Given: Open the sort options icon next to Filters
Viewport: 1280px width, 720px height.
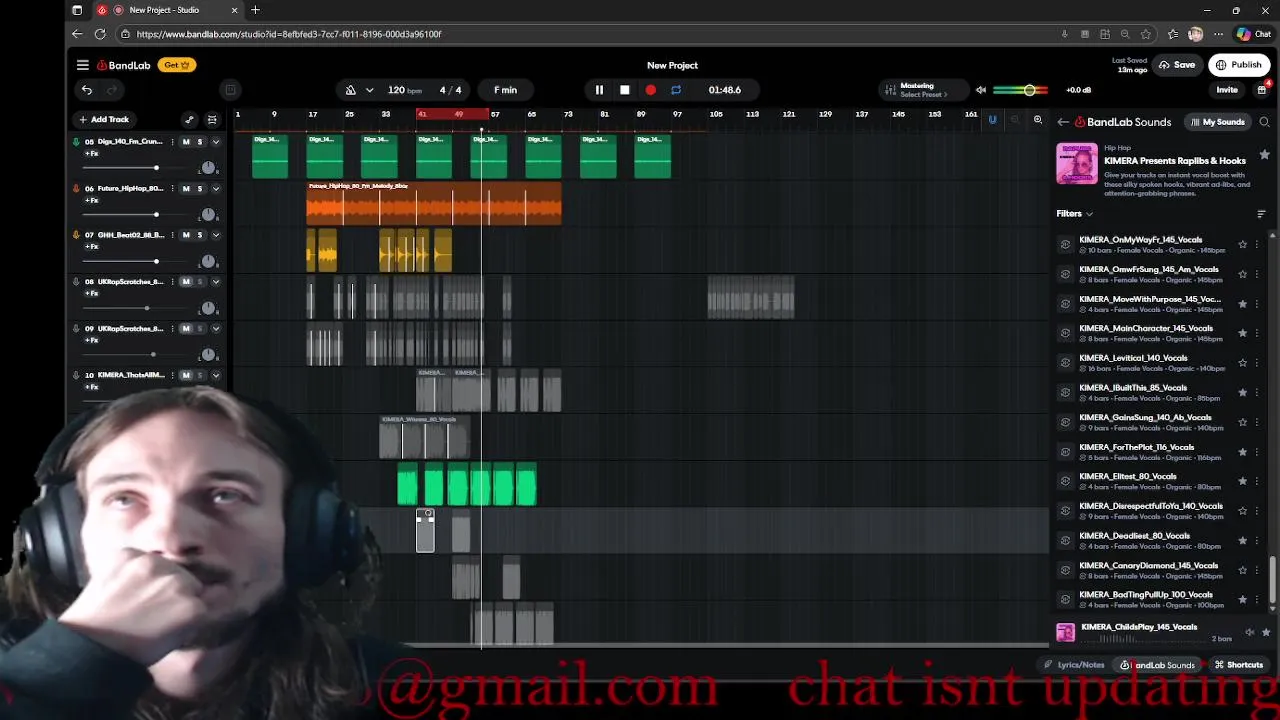Looking at the screenshot, I should pyautogui.click(x=1261, y=214).
